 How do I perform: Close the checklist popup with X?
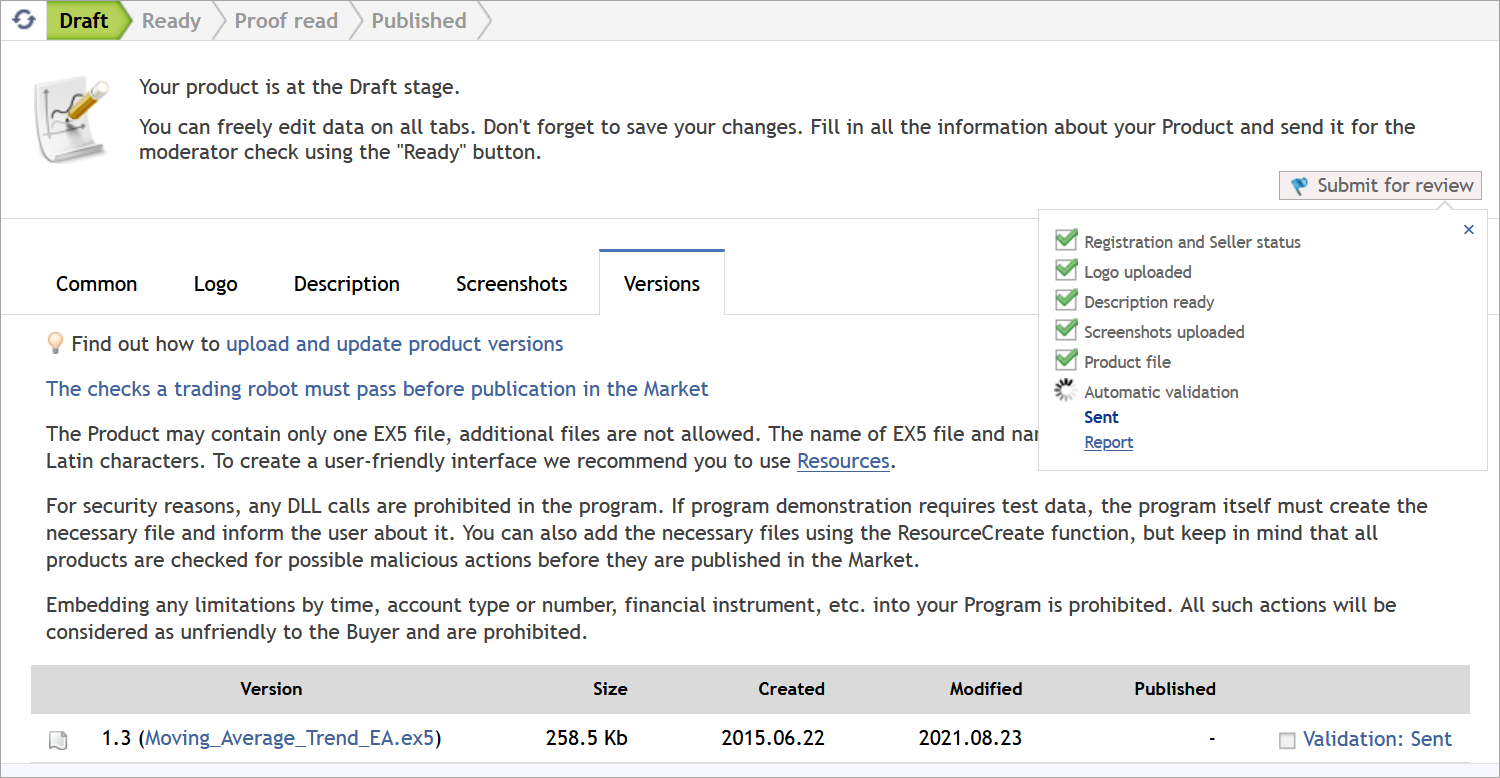click(1469, 230)
